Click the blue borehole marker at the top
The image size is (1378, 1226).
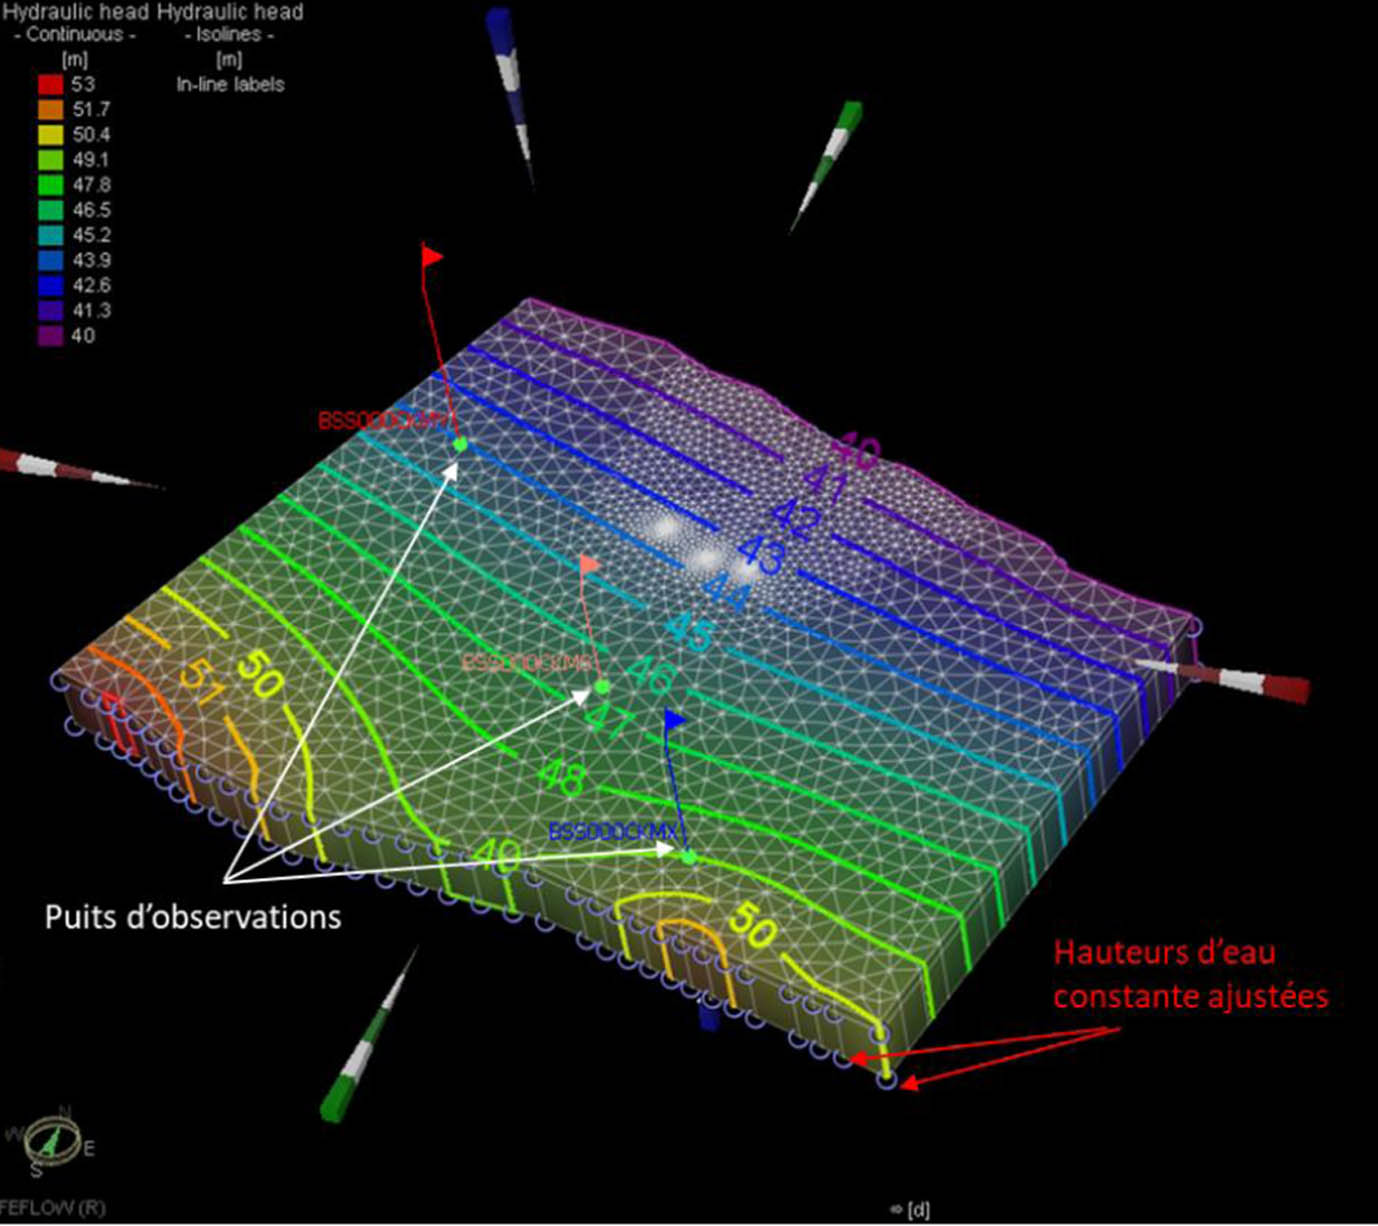[x=502, y=45]
